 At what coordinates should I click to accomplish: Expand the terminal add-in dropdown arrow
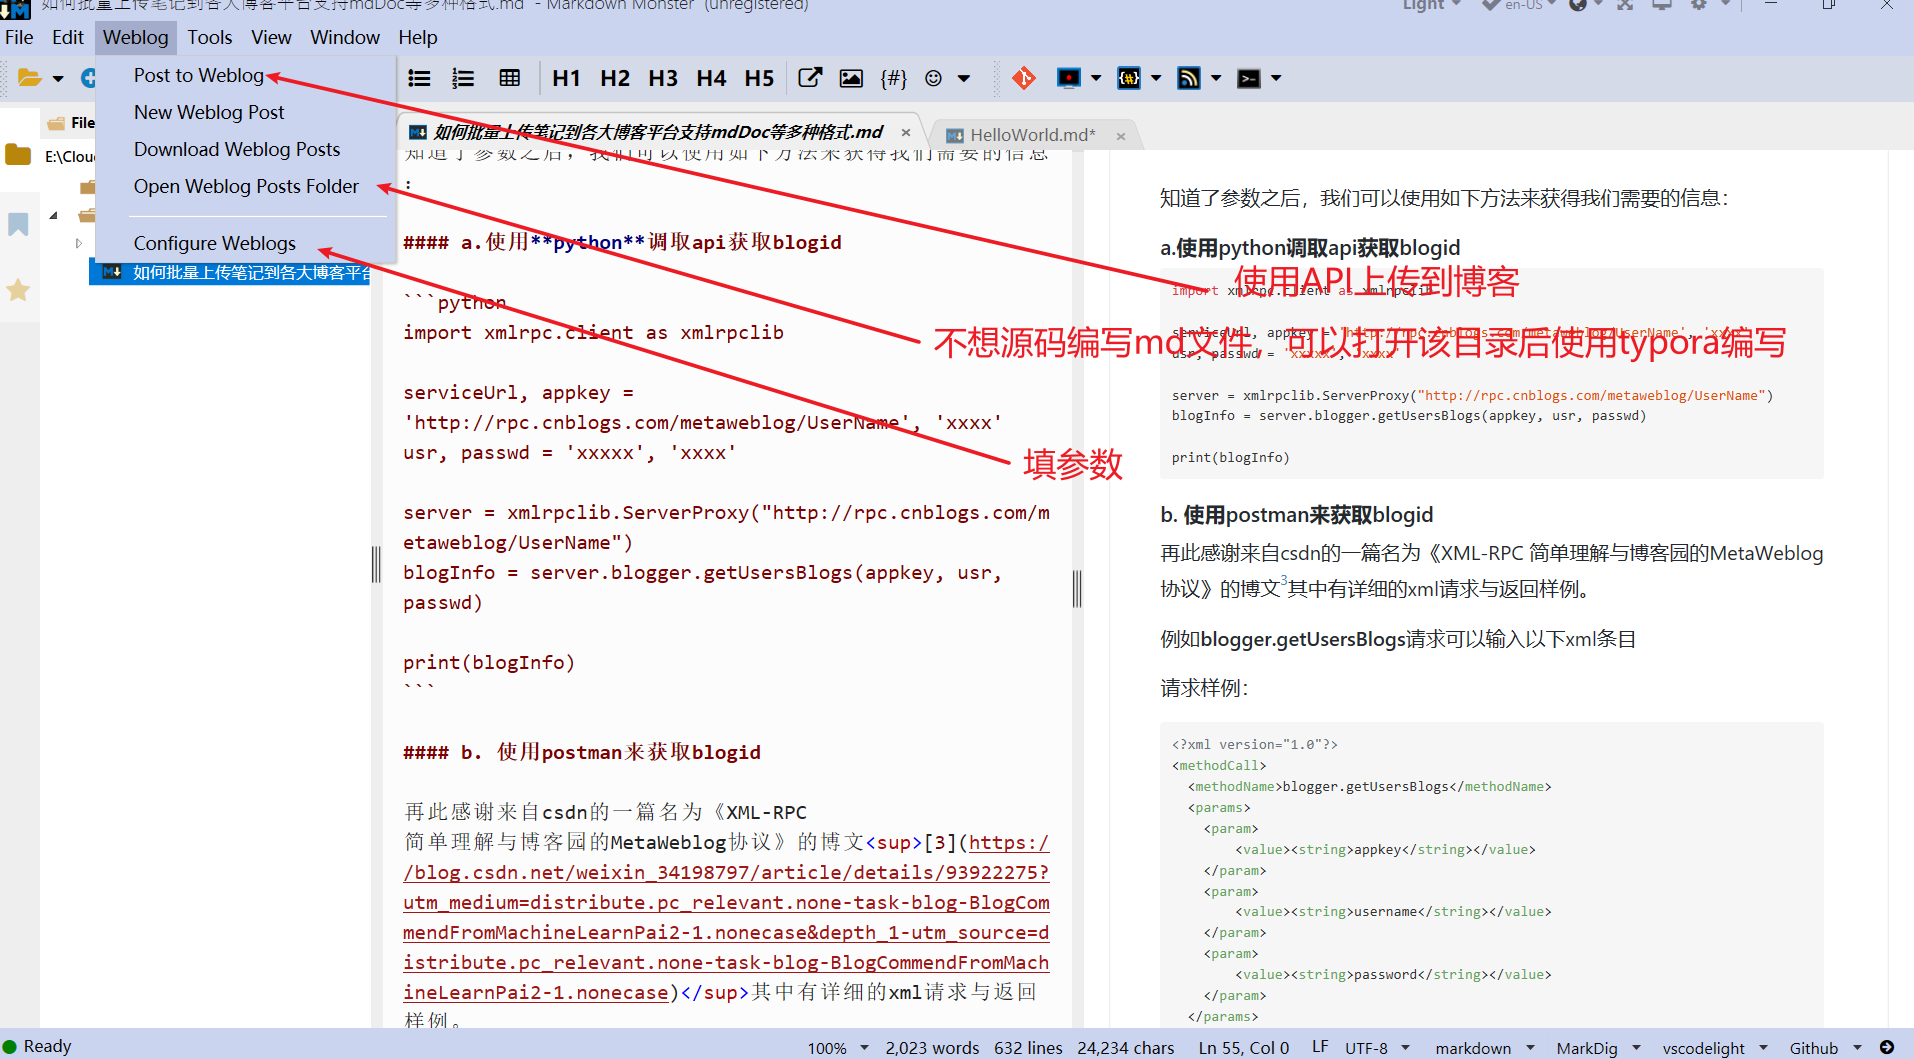coord(1276,78)
